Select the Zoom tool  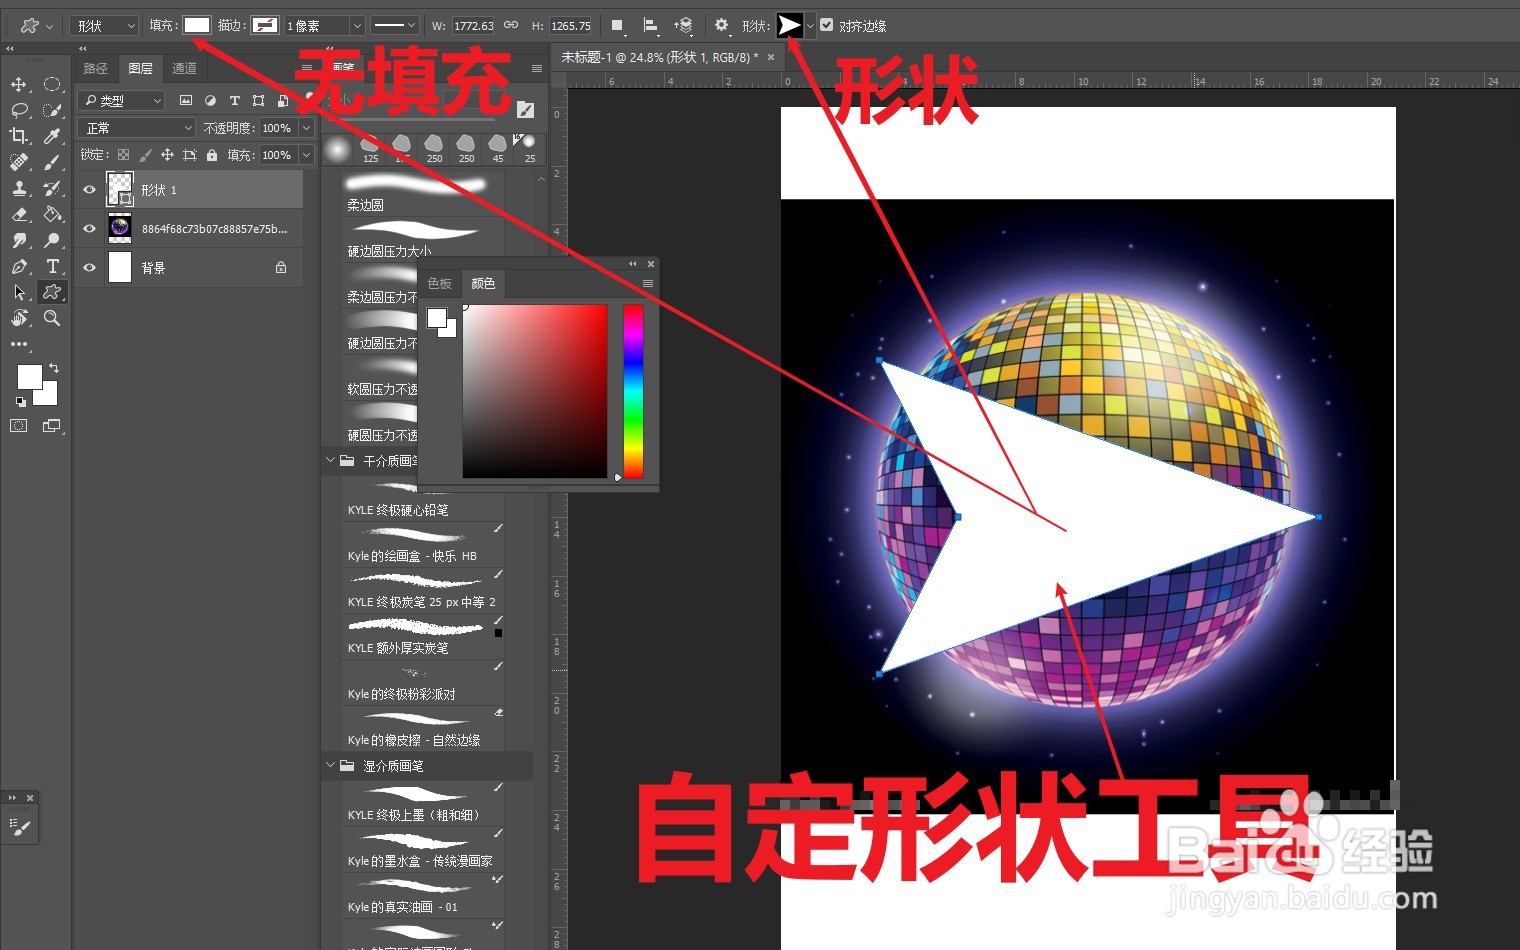click(52, 318)
